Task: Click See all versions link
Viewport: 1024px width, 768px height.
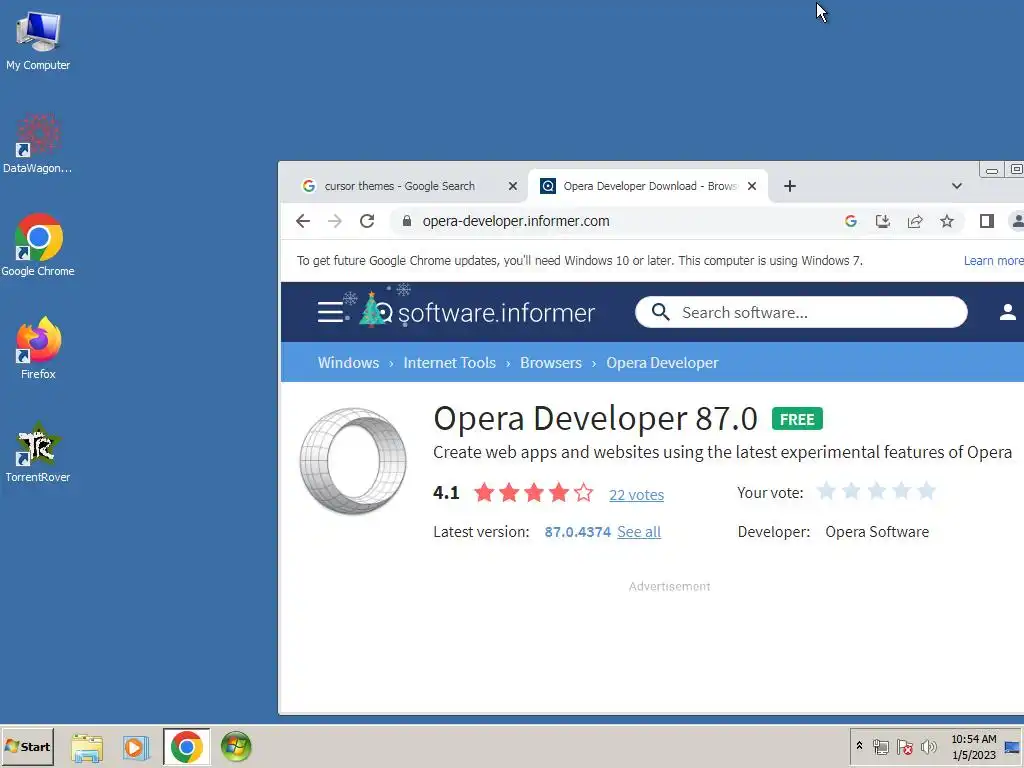Action: (x=639, y=532)
